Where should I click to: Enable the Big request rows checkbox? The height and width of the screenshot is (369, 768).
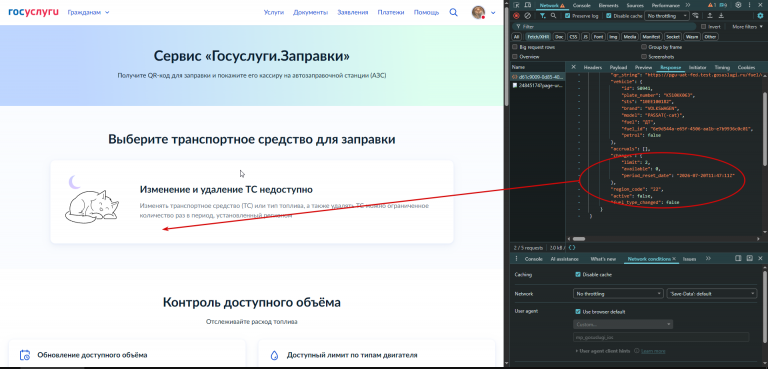pyautogui.click(x=515, y=47)
